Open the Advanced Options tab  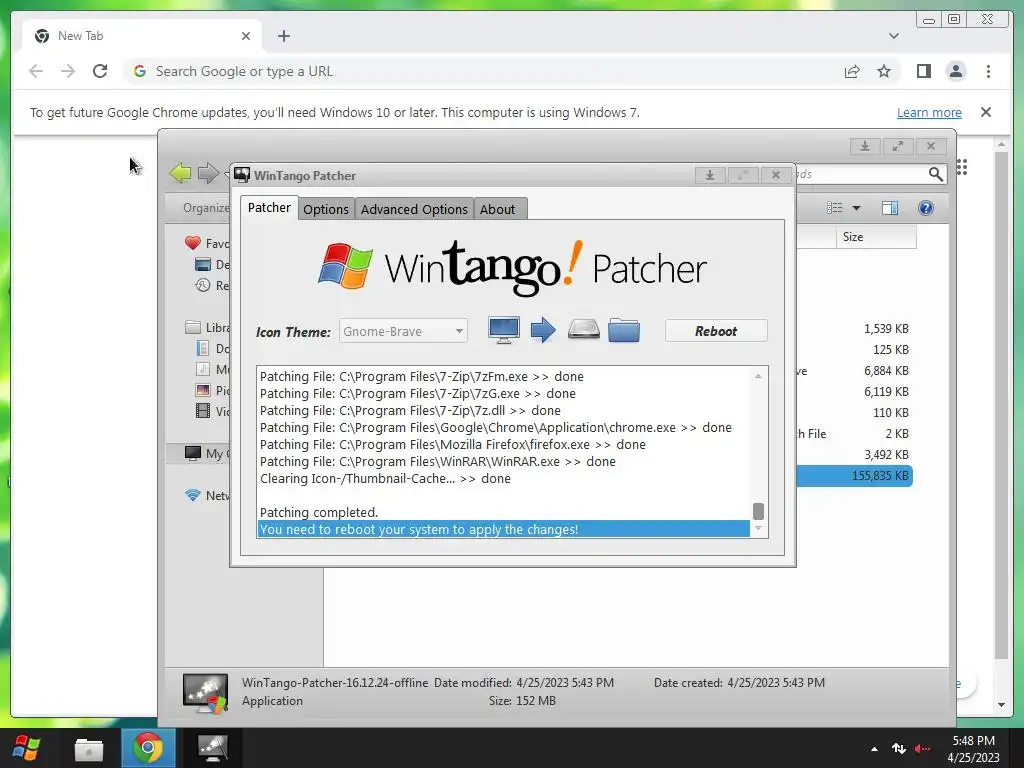[x=414, y=209]
